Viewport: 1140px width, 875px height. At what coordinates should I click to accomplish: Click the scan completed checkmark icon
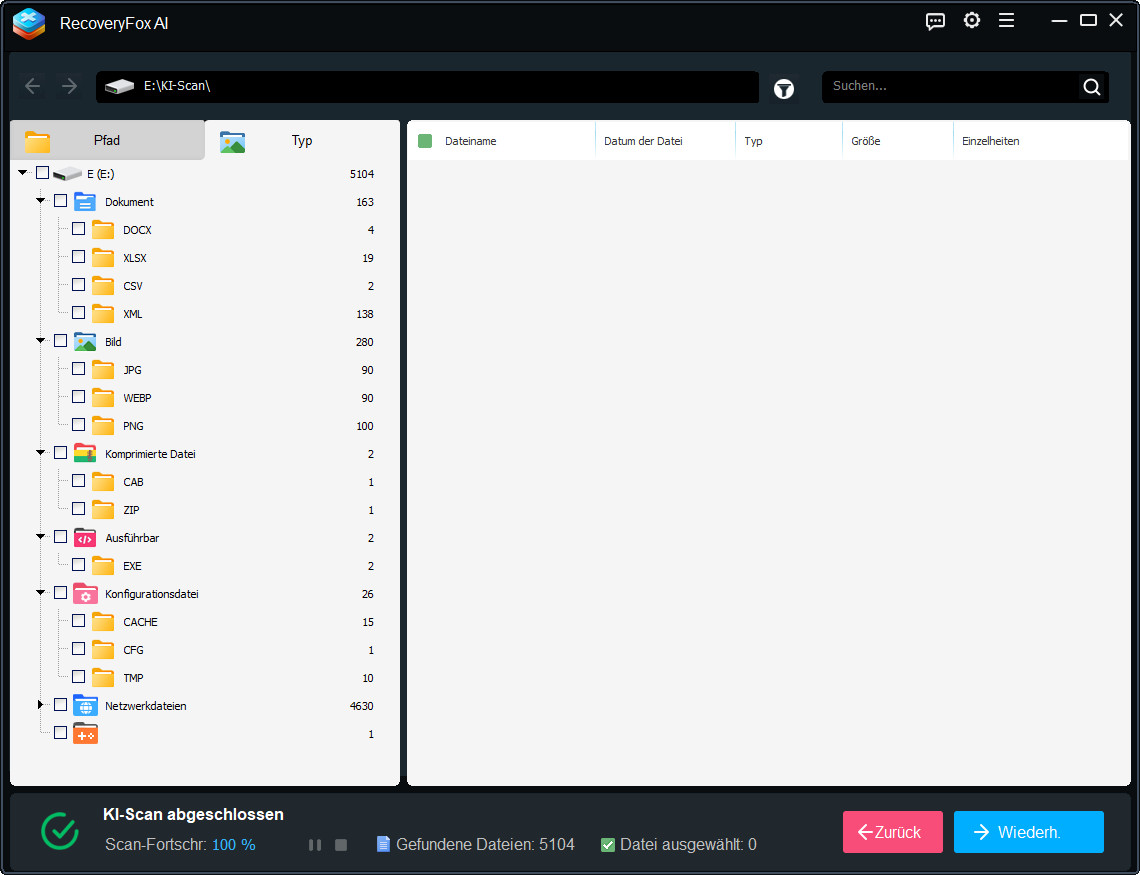(60, 830)
